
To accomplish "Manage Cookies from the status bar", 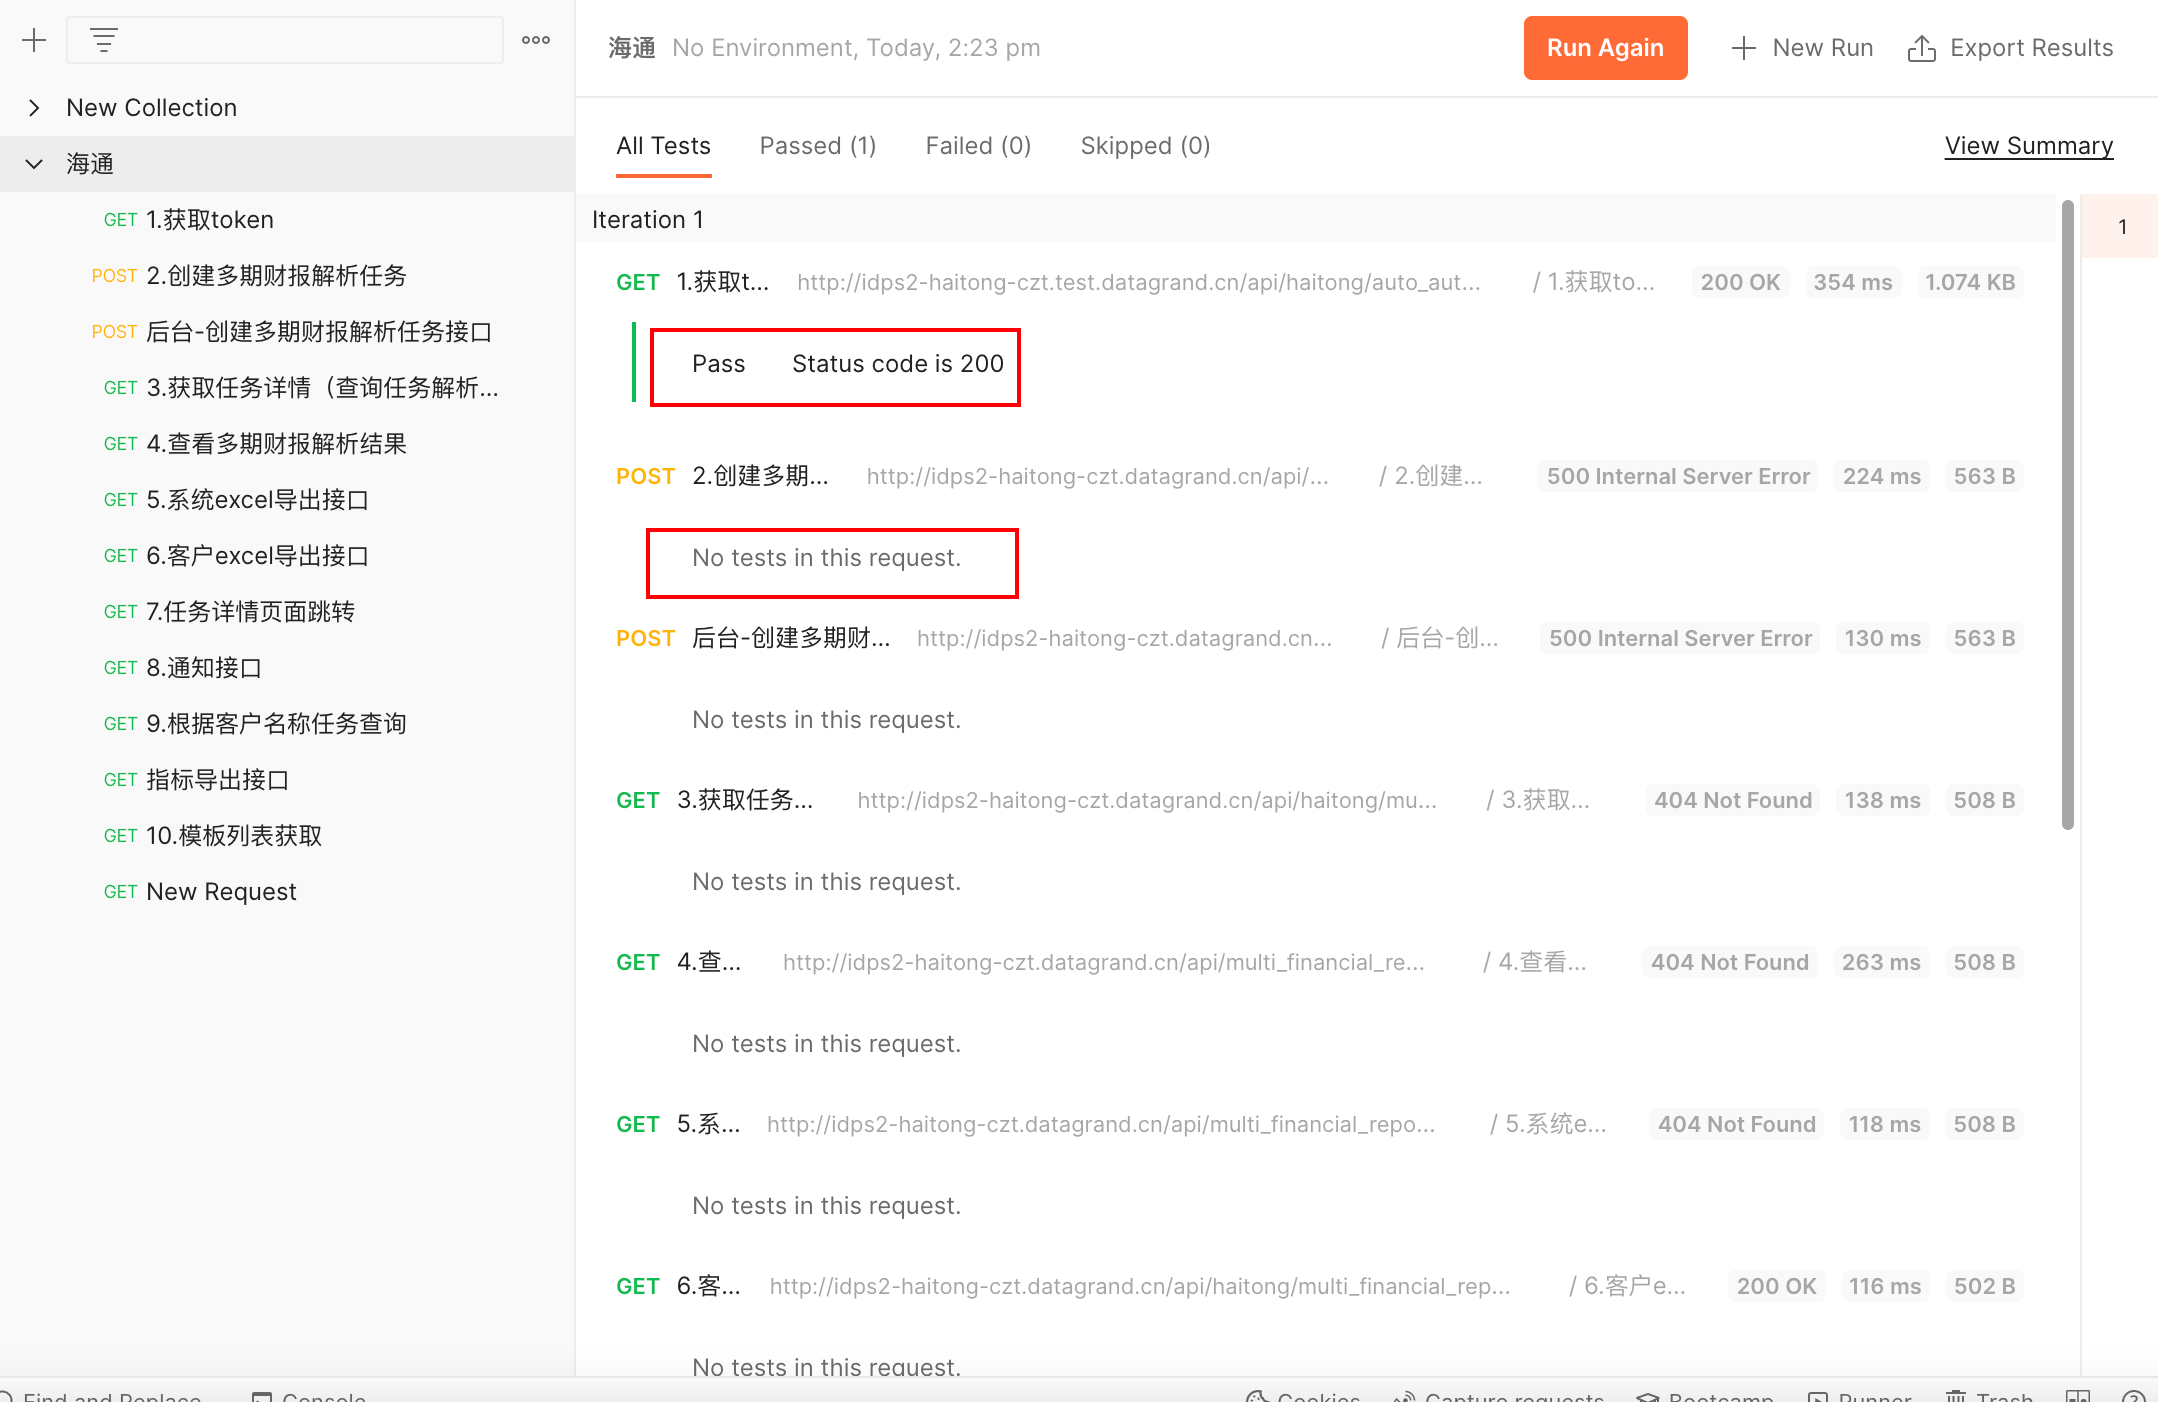I will 1303,1396.
